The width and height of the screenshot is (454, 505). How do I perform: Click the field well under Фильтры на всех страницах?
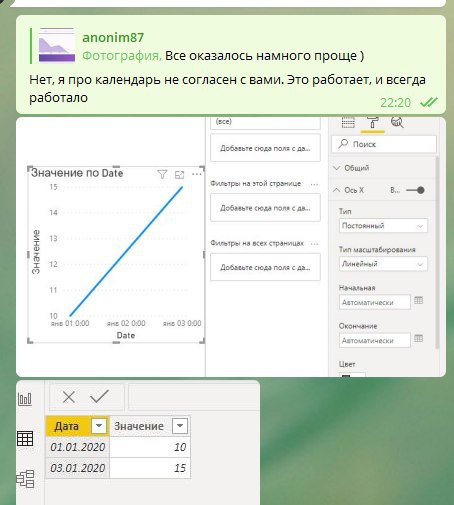pyautogui.click(x=265, y=267)
